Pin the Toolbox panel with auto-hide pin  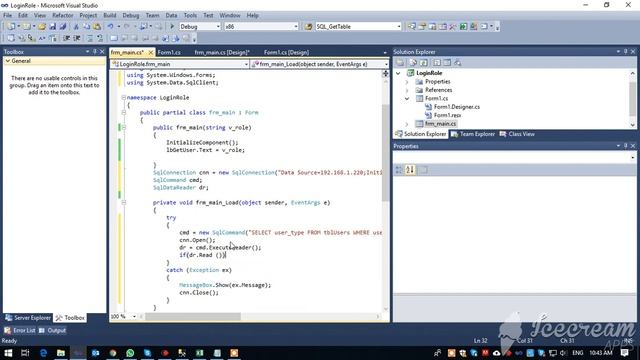(95, 52)
